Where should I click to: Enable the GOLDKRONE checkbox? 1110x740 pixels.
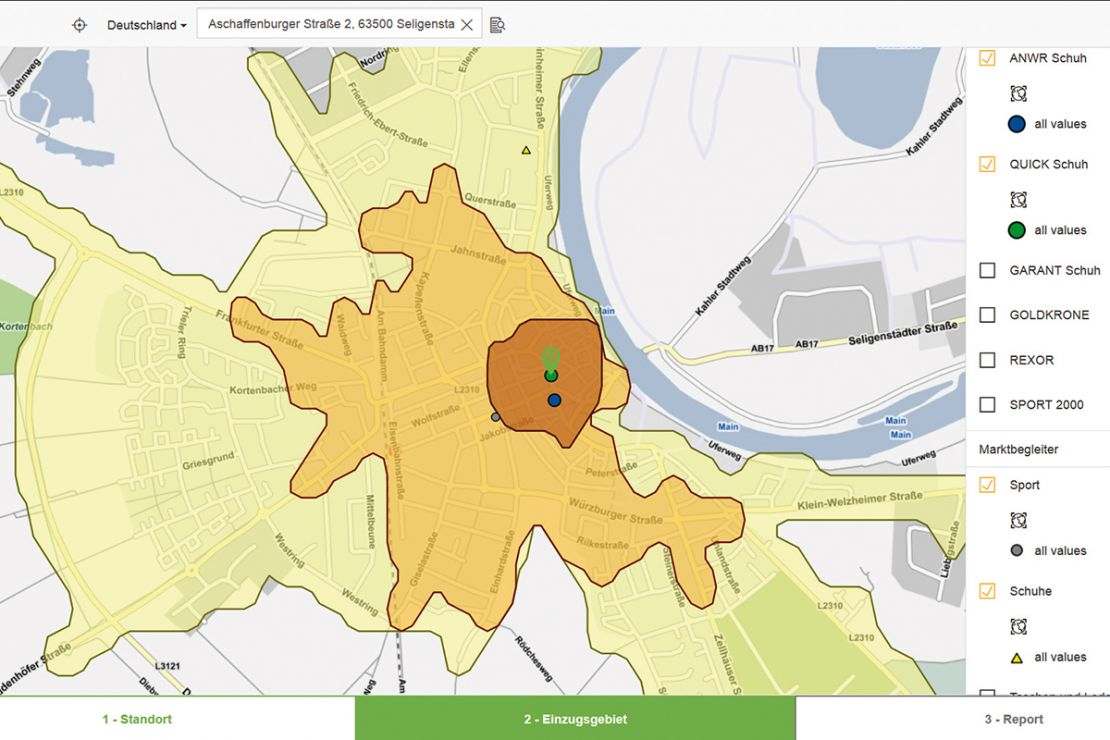[x=987, y=315]
